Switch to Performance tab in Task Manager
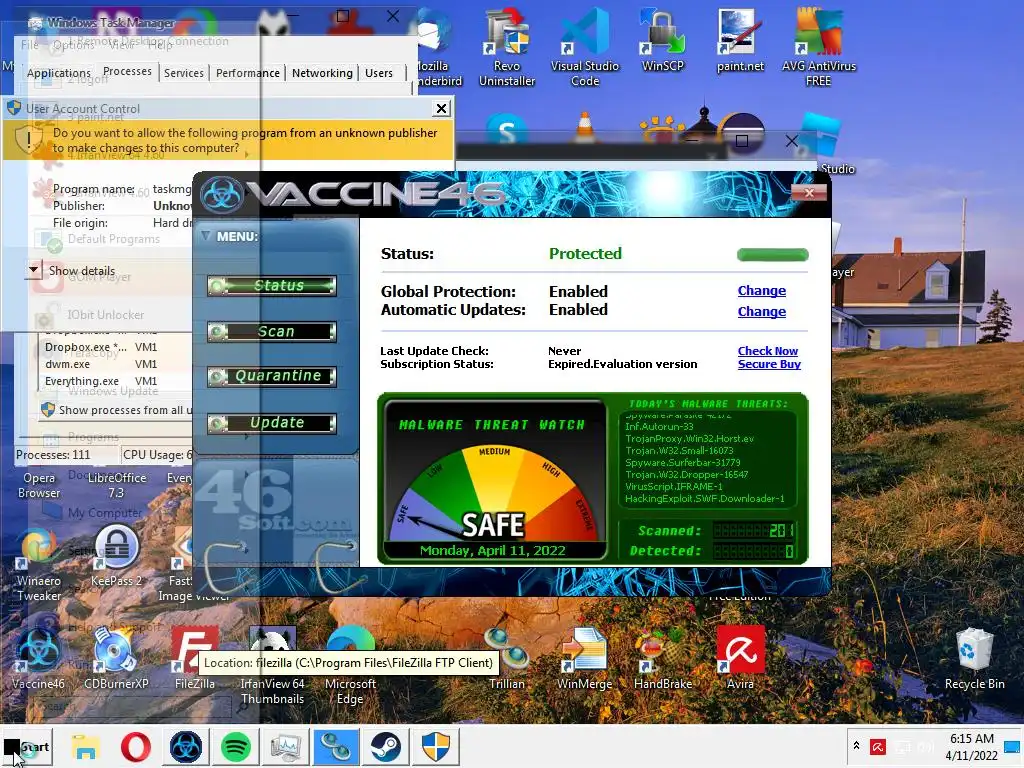 click(248, 73)
